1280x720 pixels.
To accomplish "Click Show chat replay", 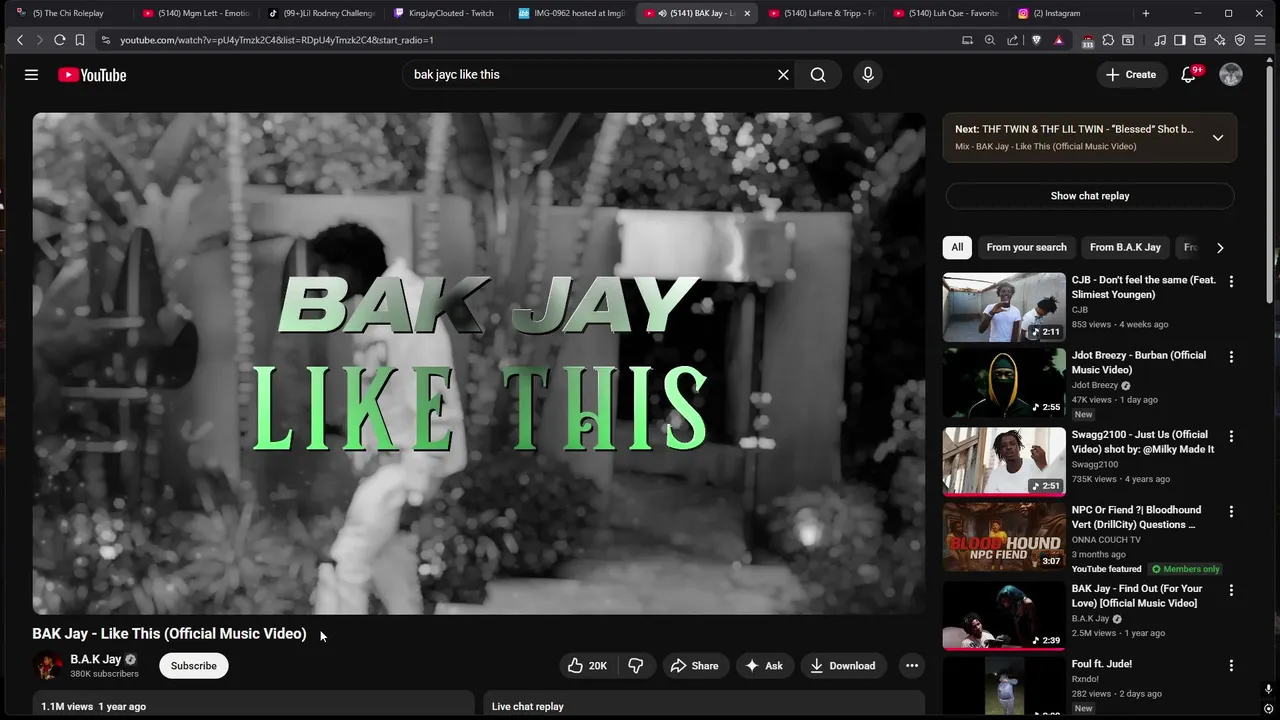I will pos(1090,196).
